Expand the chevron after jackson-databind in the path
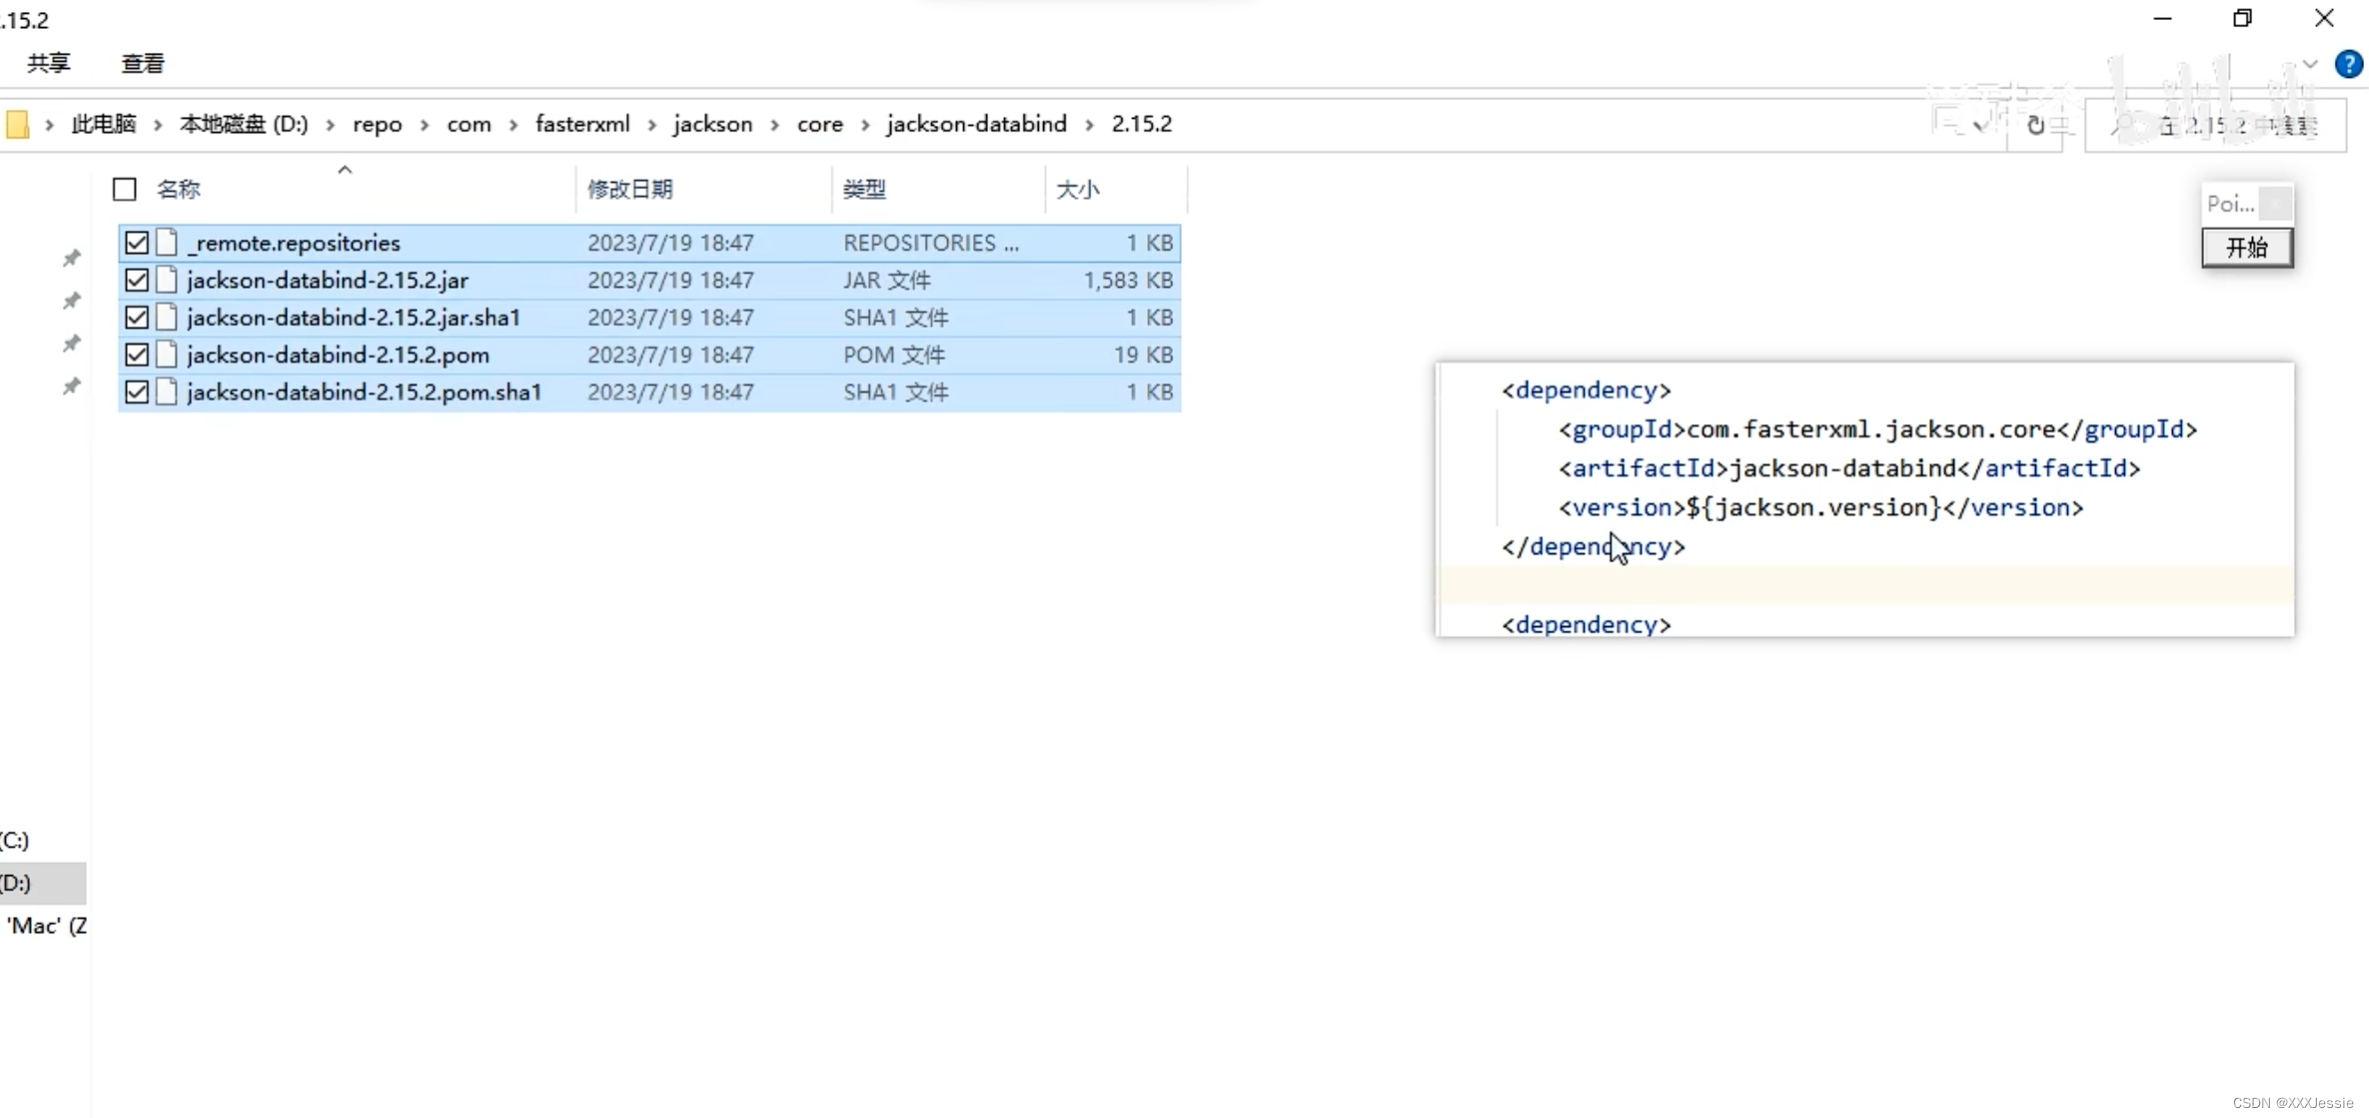This screenshot has width=2369, height=1118. pos(1089,125)
